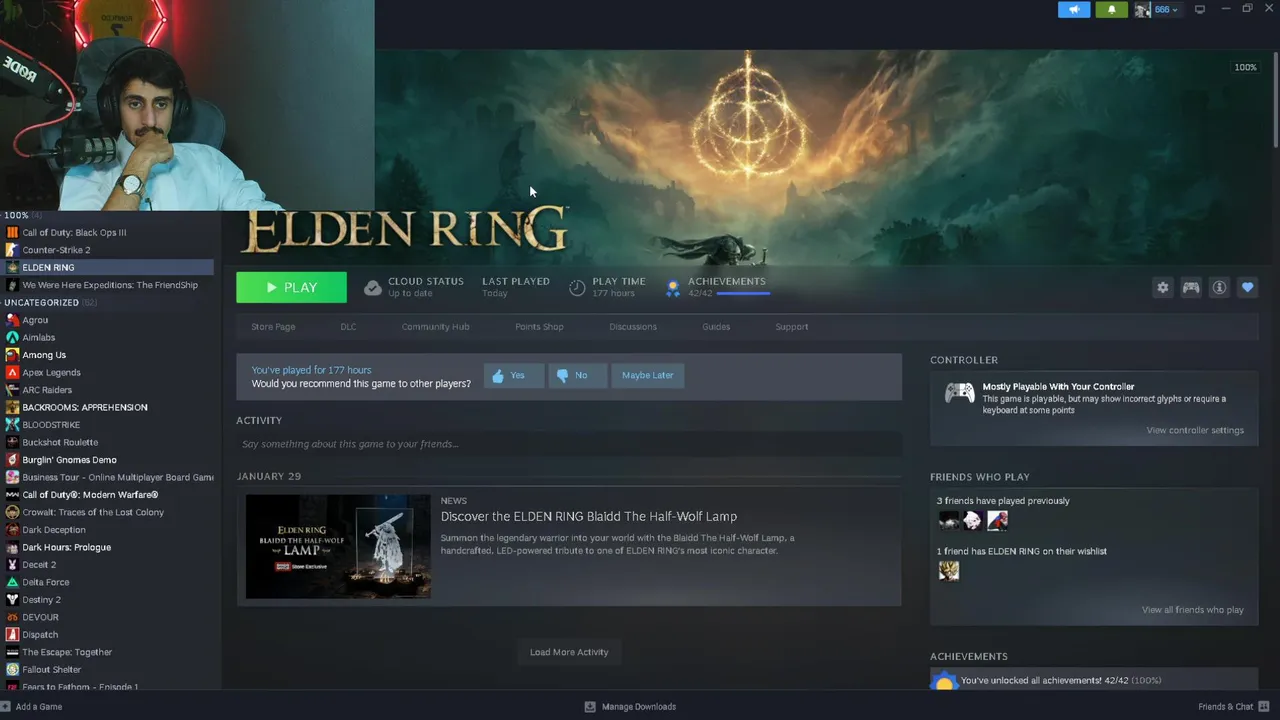The height and width of the screenshot is (720, 1280).
Task: Choose Maybe Later for review
Action: click(647, 375)
